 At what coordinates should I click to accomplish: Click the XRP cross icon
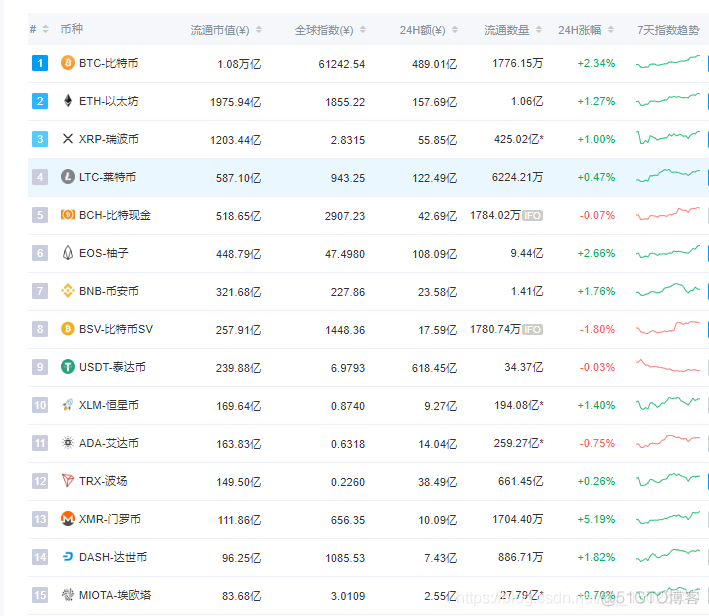68,138
